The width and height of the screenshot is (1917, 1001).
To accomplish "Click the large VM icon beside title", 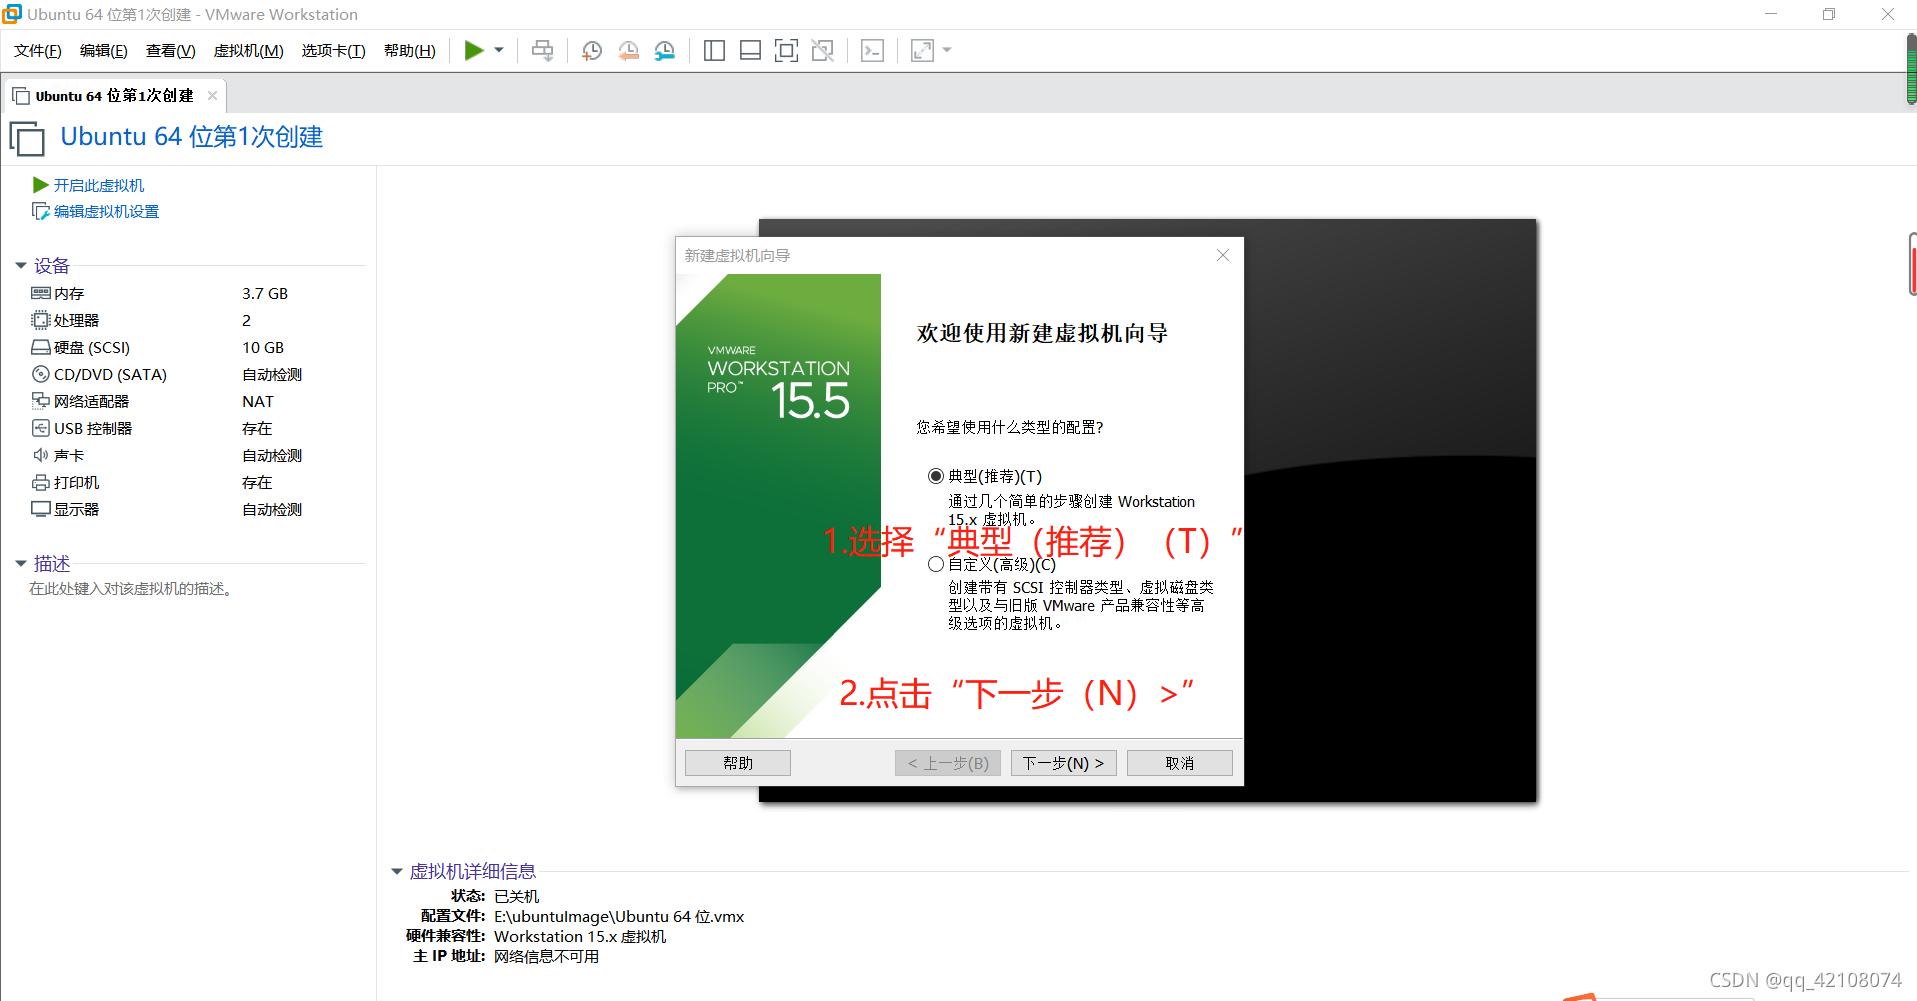I will (27, 138).
